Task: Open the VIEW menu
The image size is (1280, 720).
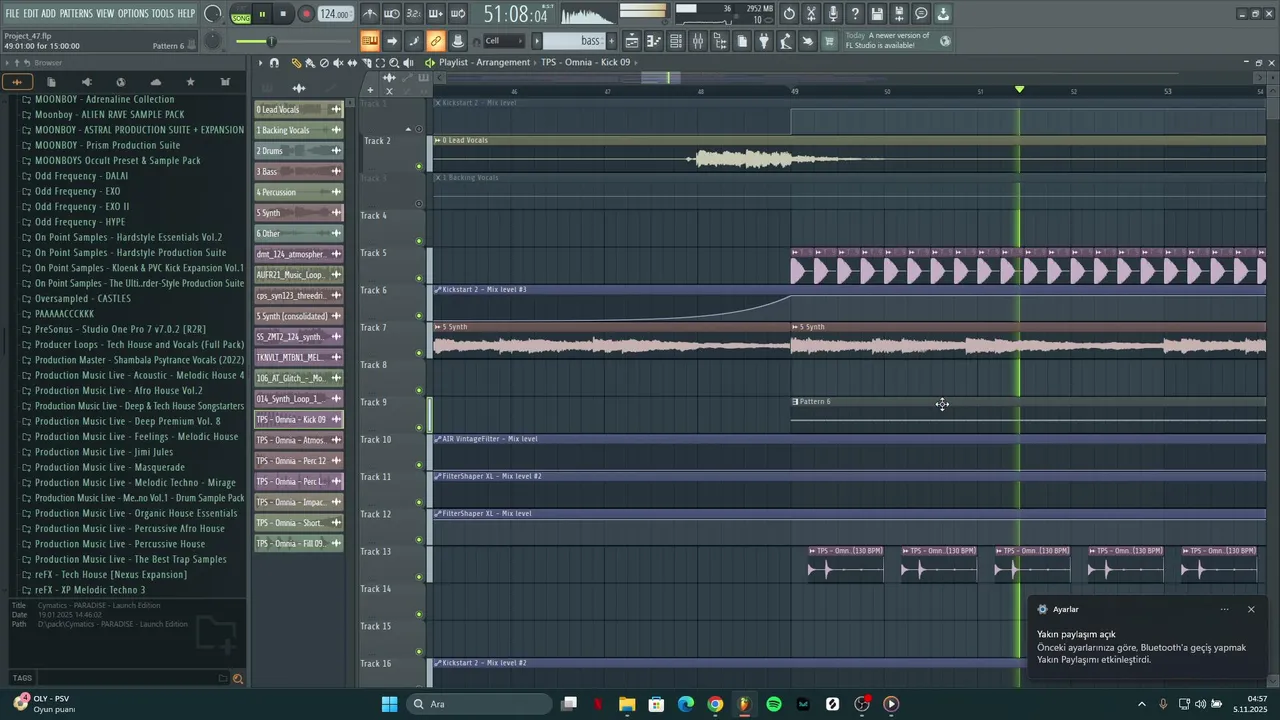Action: pyautogui.click(x=105, y=14)
